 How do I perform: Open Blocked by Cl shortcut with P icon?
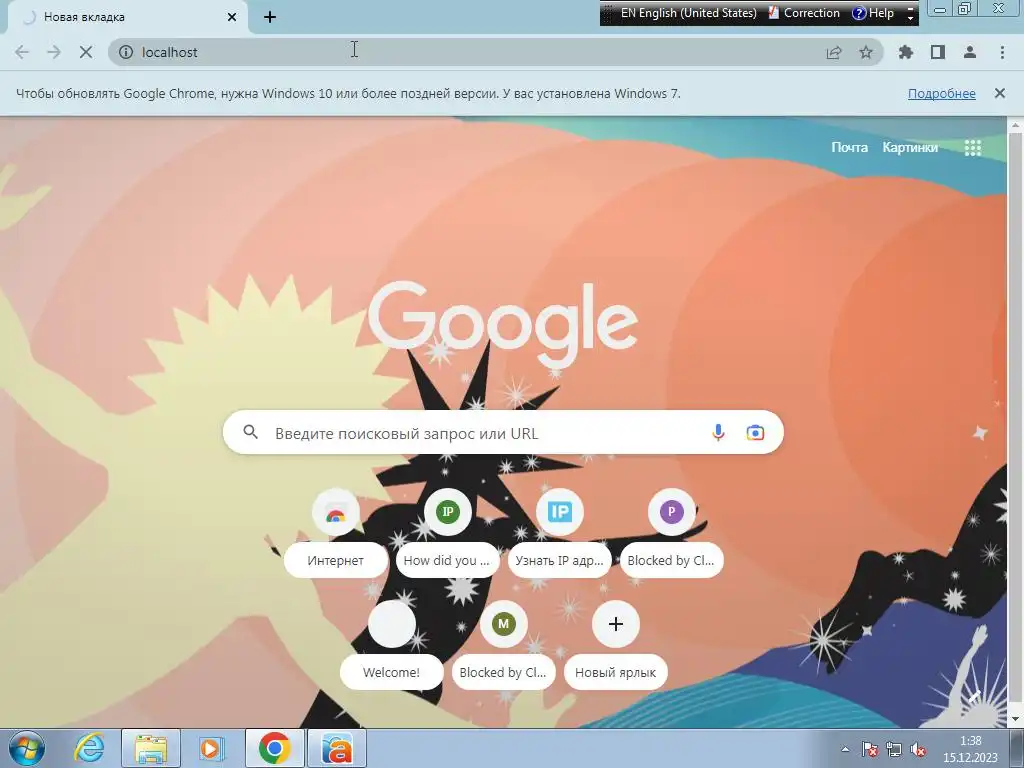671,534
